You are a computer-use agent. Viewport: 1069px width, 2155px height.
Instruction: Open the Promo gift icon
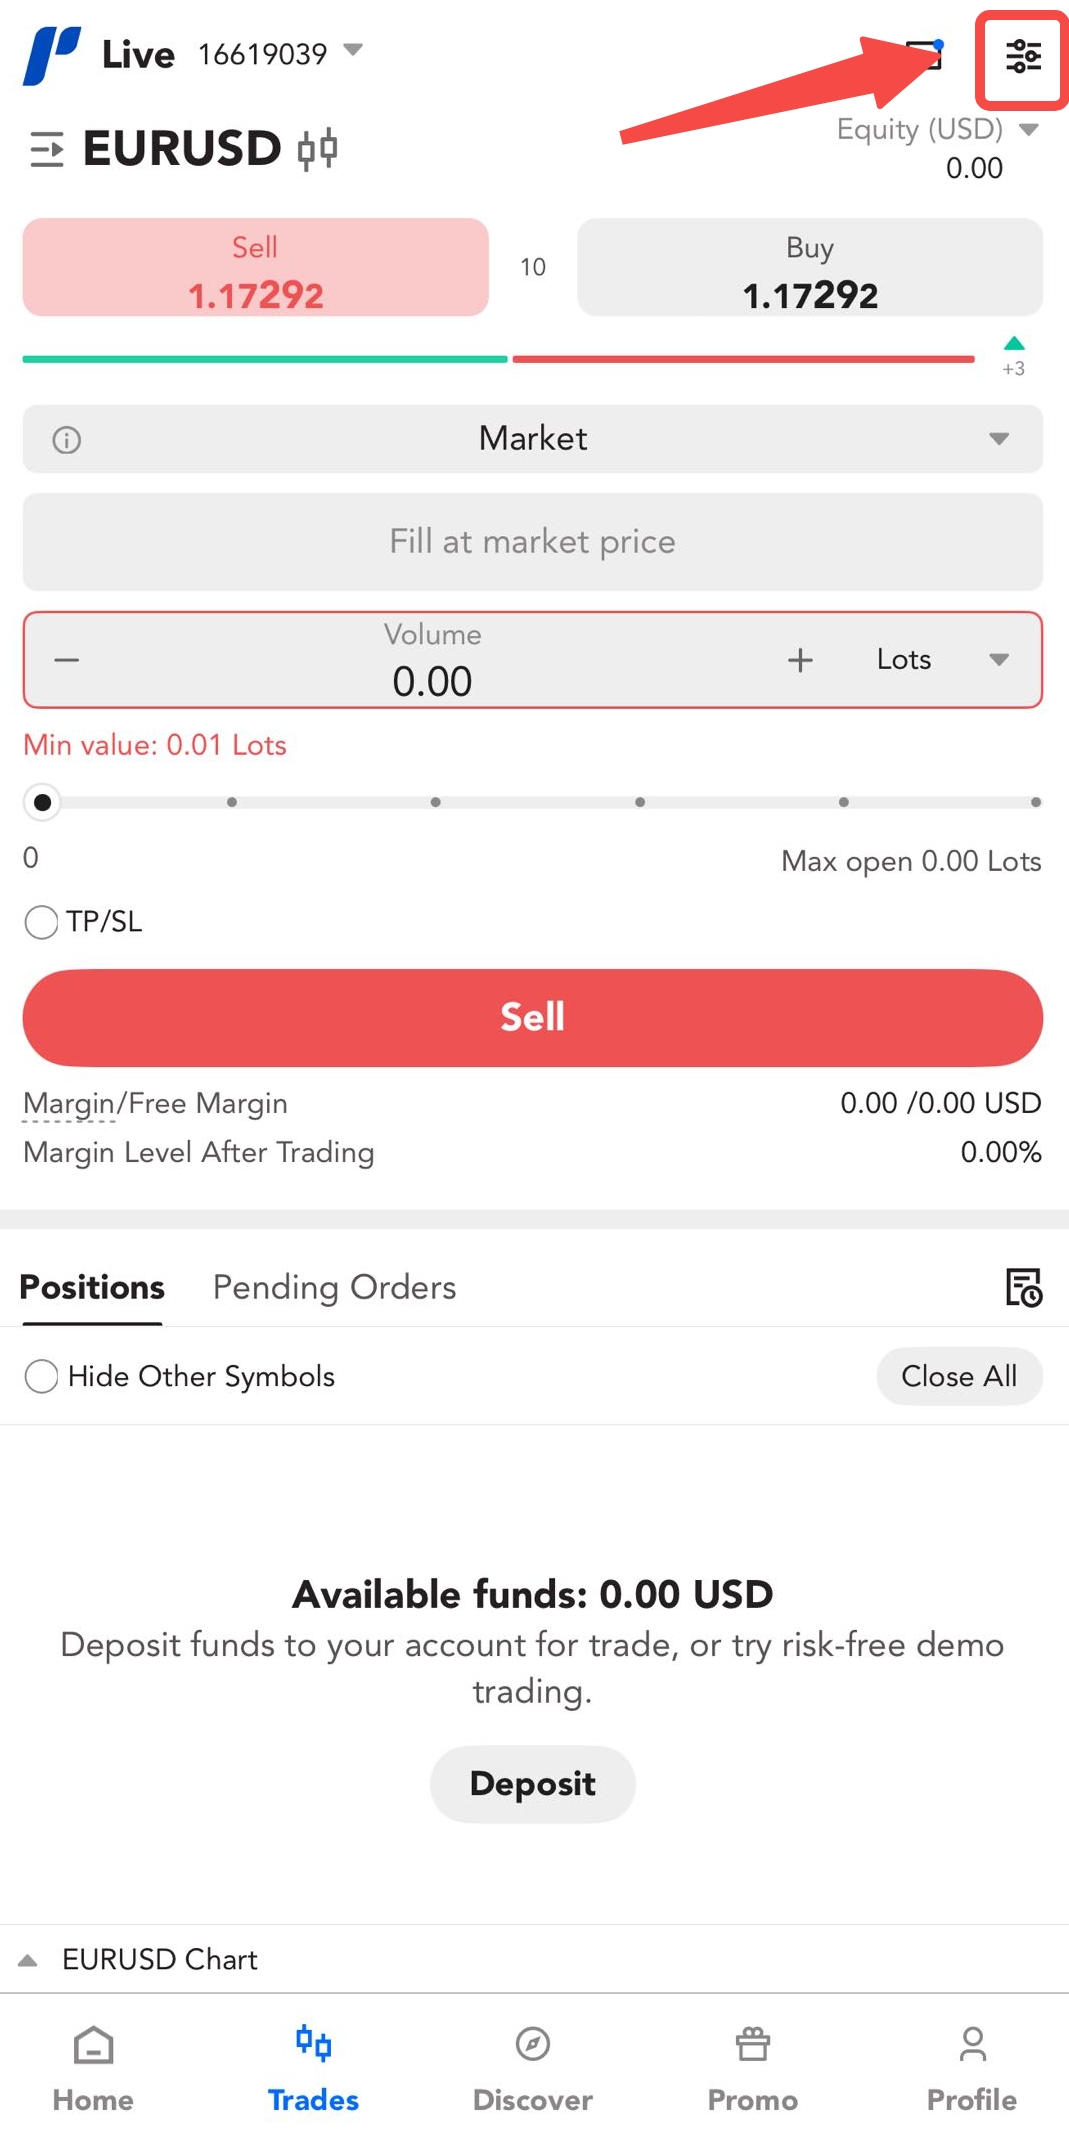coord(753,2045)
